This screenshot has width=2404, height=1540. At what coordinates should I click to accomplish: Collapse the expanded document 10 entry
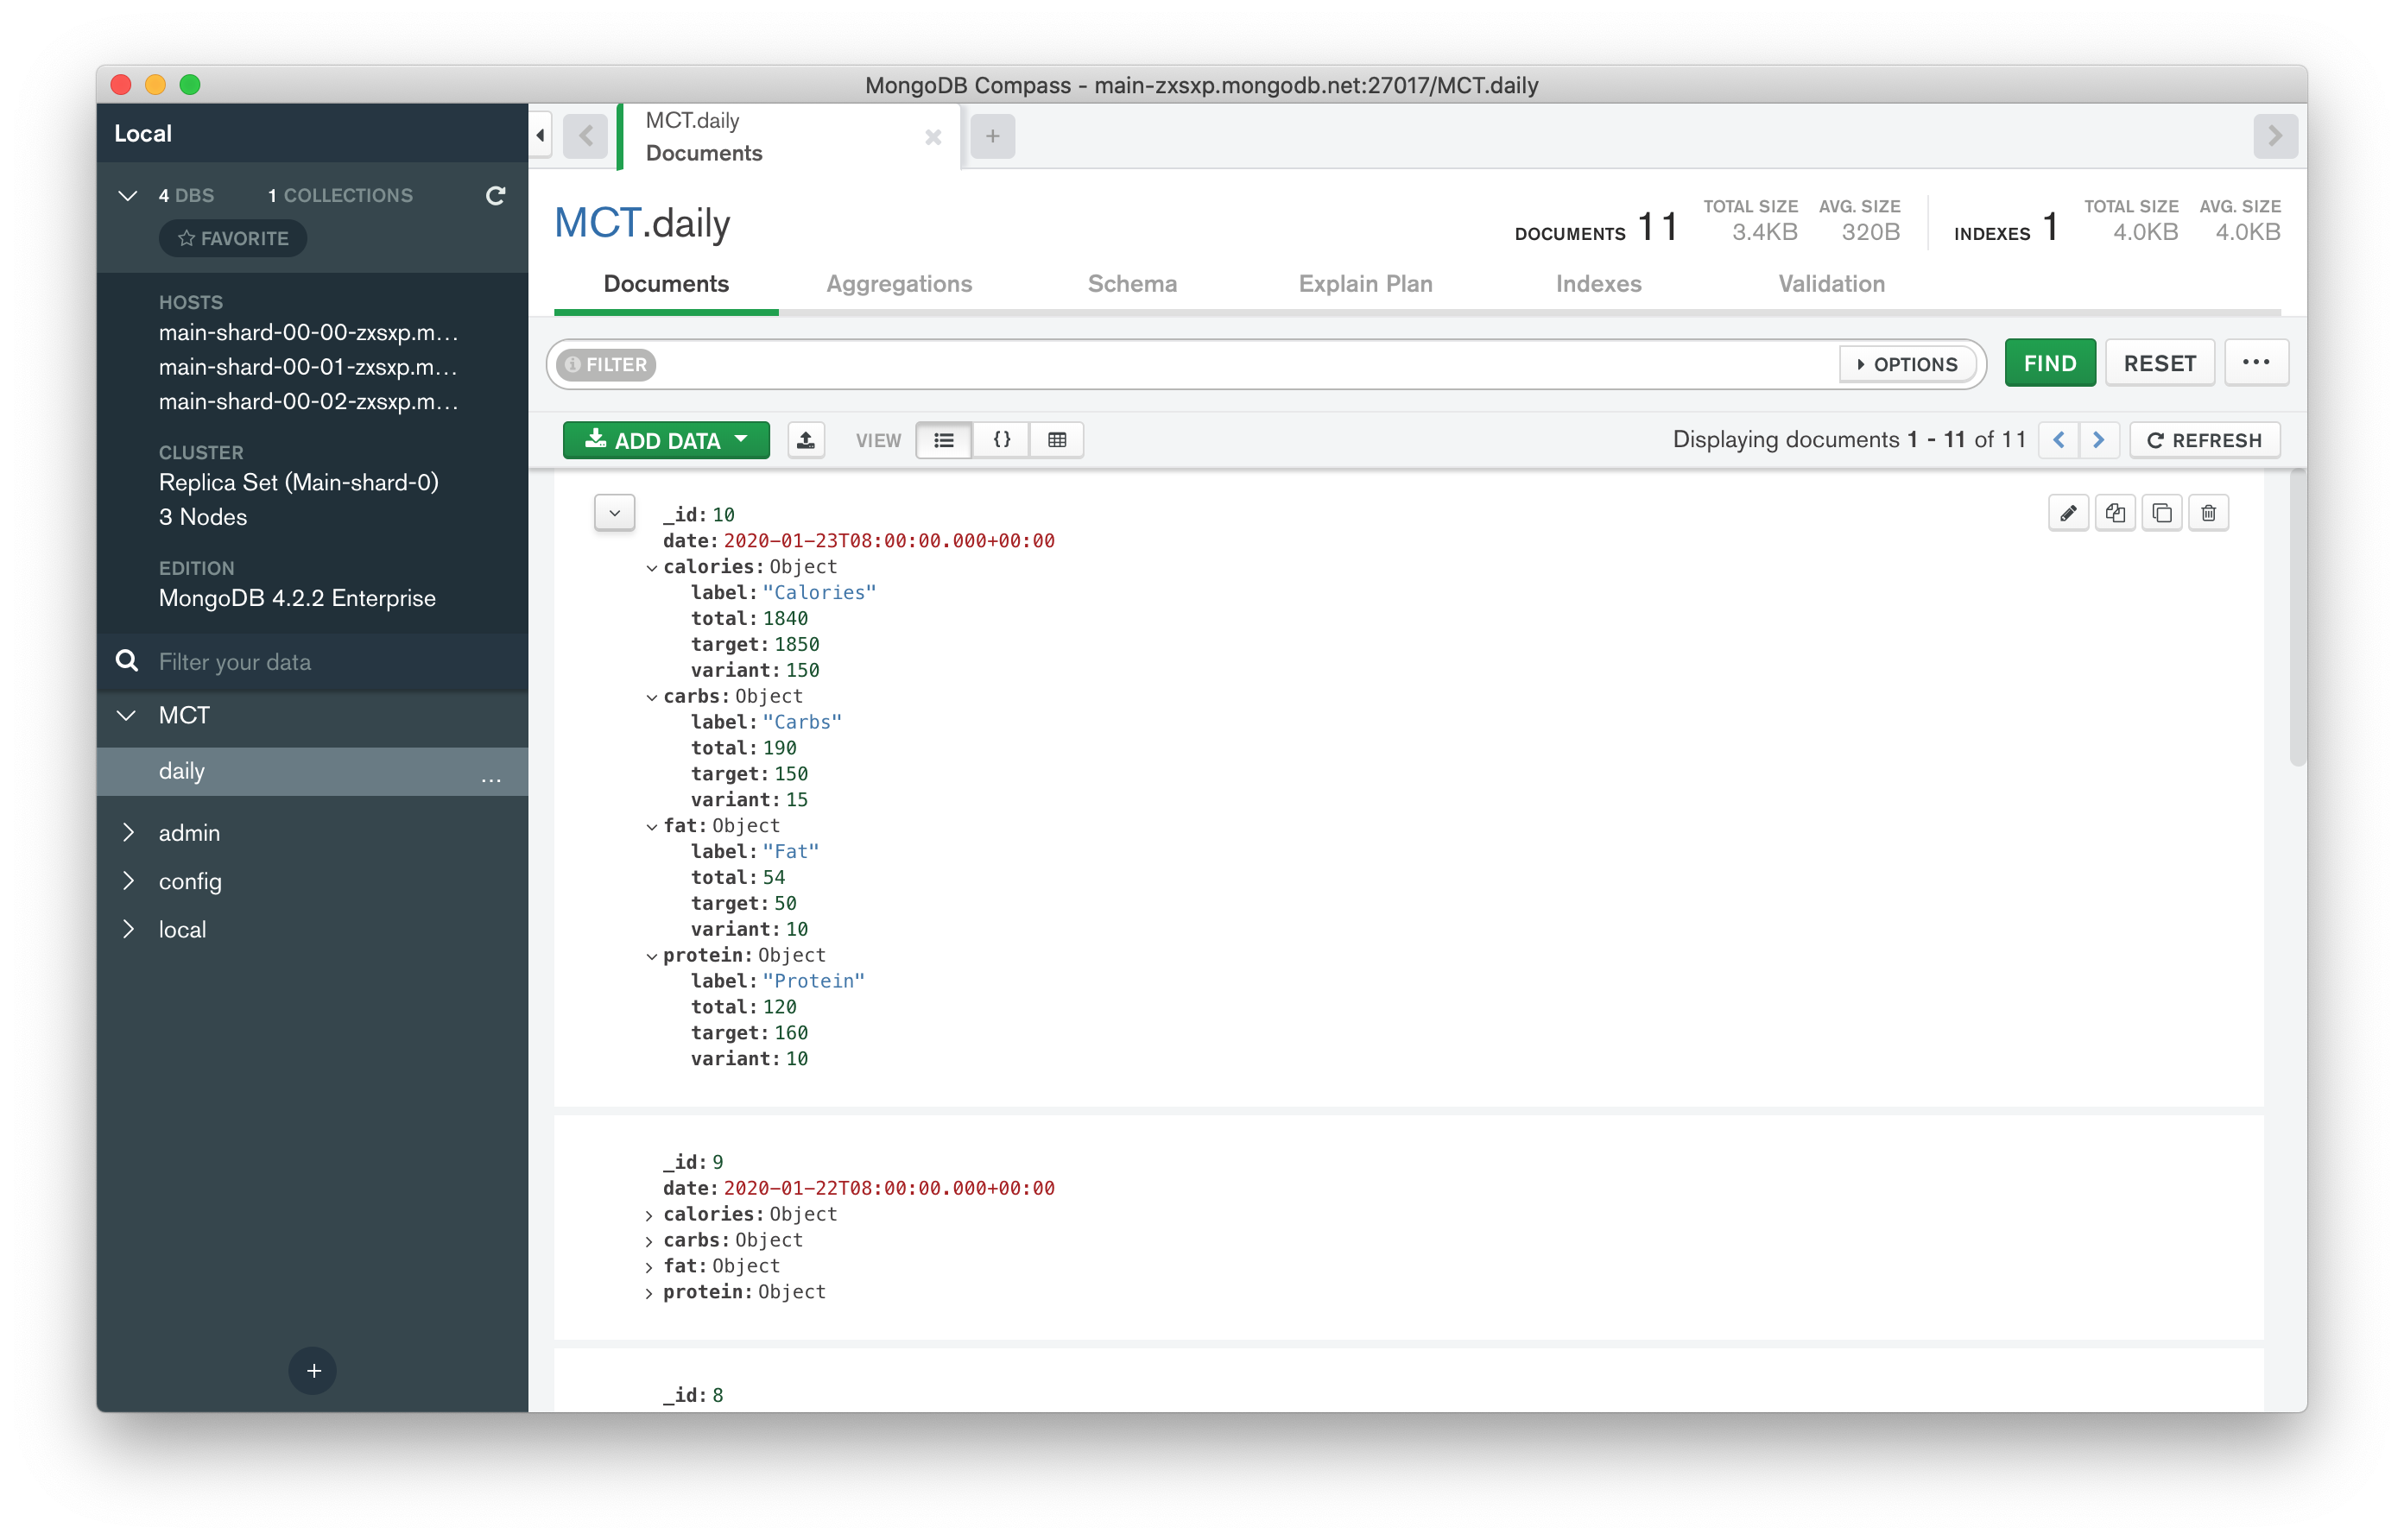(615, 514)
